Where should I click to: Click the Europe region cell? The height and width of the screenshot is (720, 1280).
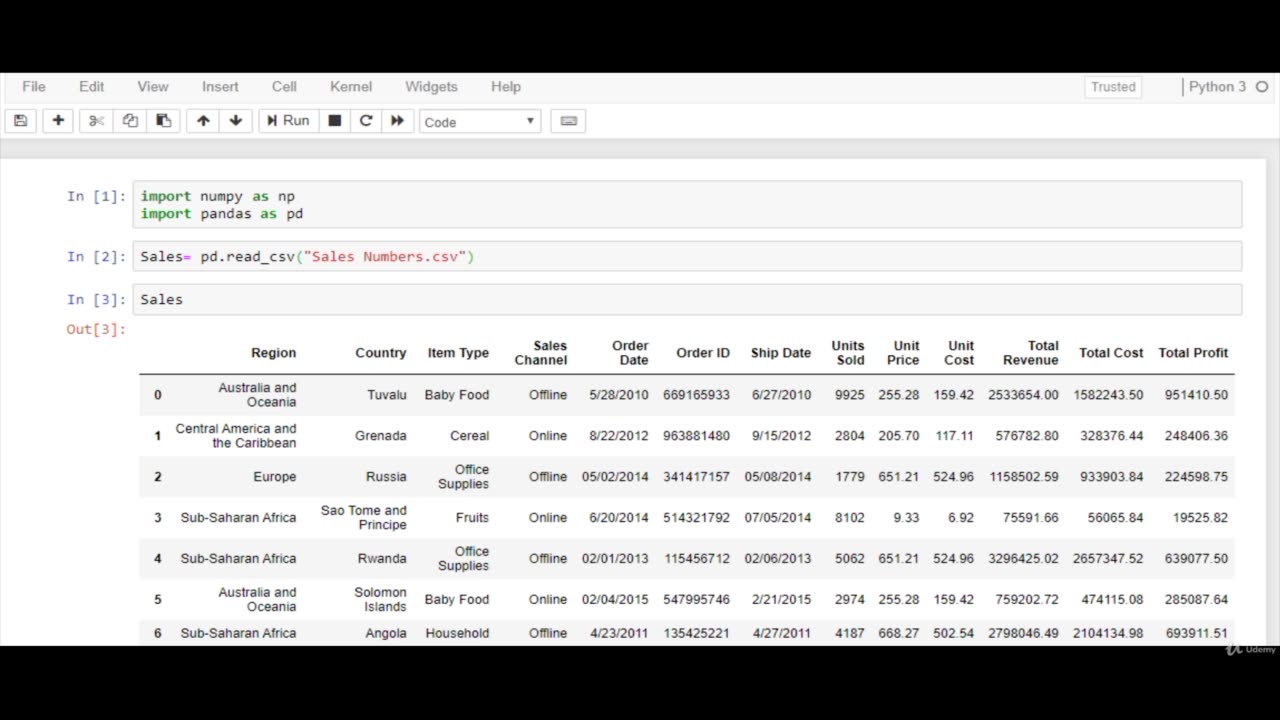275,477
